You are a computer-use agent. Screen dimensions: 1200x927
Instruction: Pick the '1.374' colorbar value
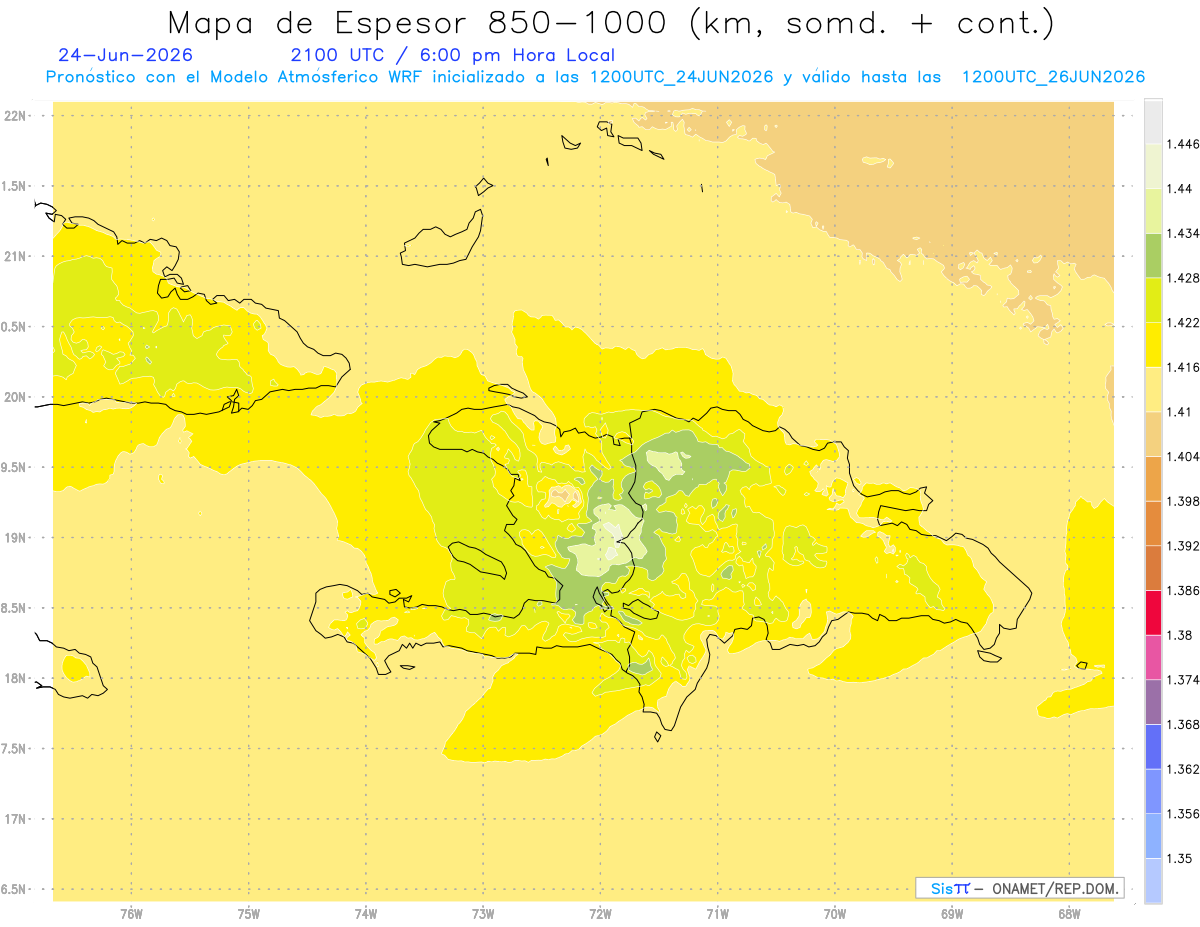[x=1183, y=679]
